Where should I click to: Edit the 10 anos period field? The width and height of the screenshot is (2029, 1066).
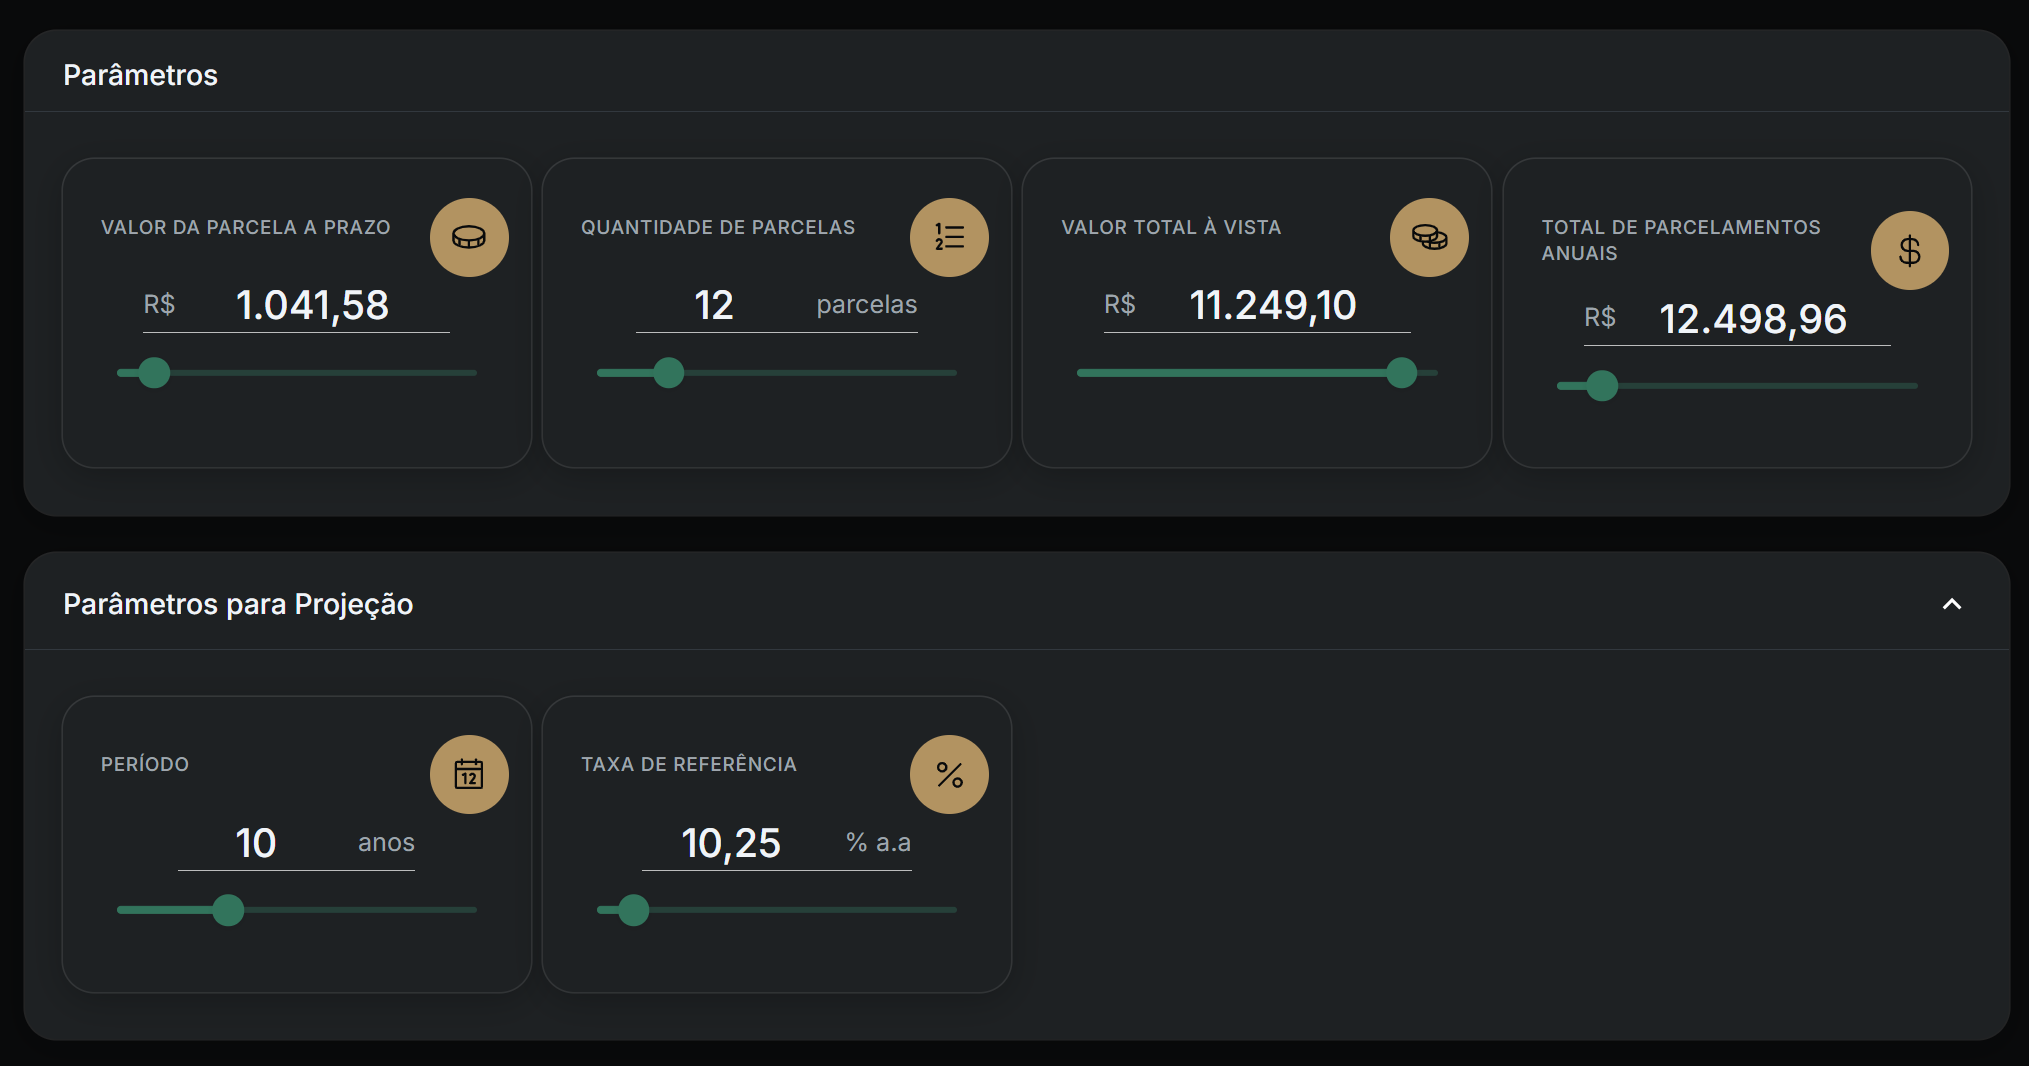coord(256,843)
